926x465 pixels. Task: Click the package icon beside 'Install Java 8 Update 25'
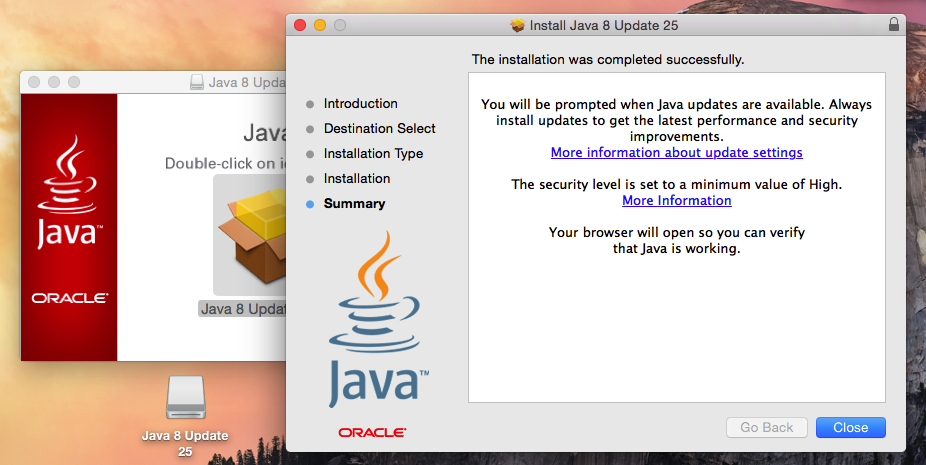[x=517, y=25]
